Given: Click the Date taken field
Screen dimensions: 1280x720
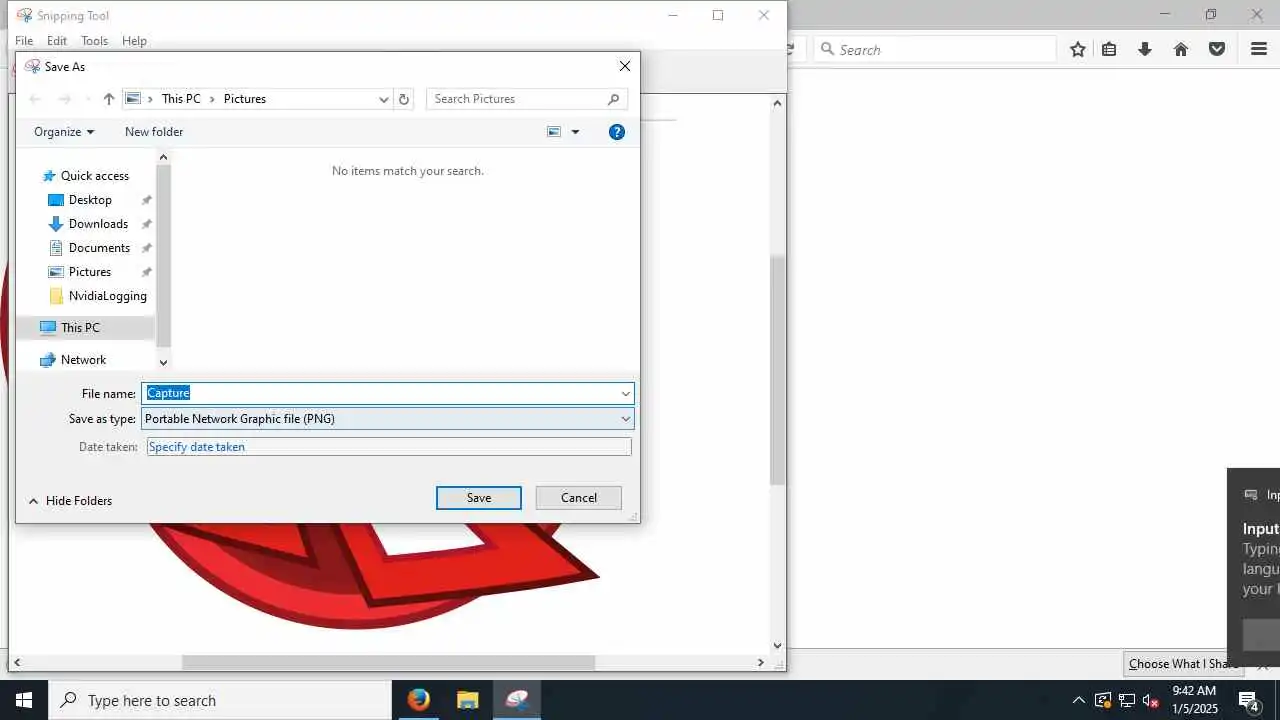Looking at the screenshot, I should pyautogui.click(x=389, y=447).
